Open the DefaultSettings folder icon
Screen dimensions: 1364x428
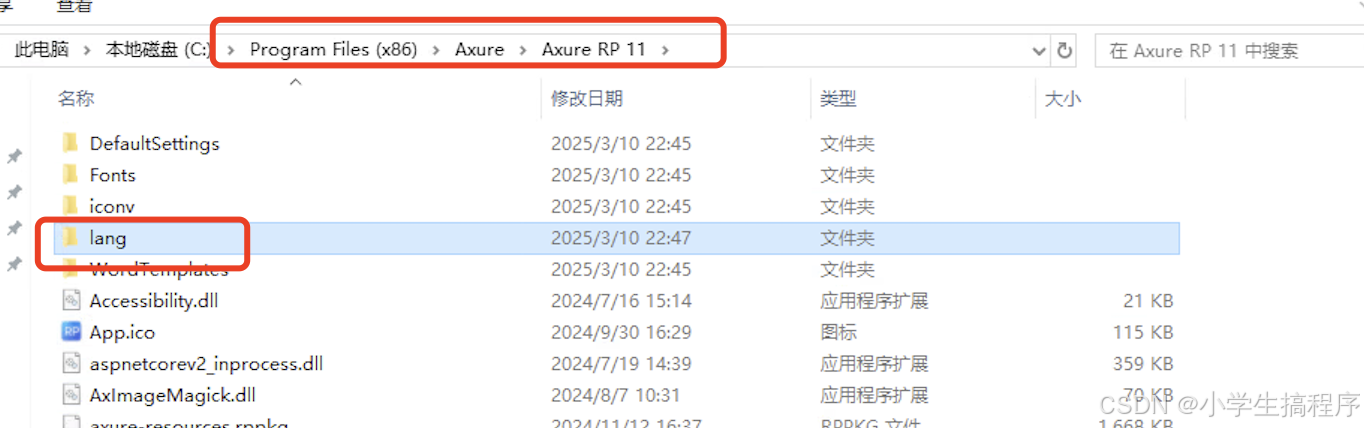[70, 143]
